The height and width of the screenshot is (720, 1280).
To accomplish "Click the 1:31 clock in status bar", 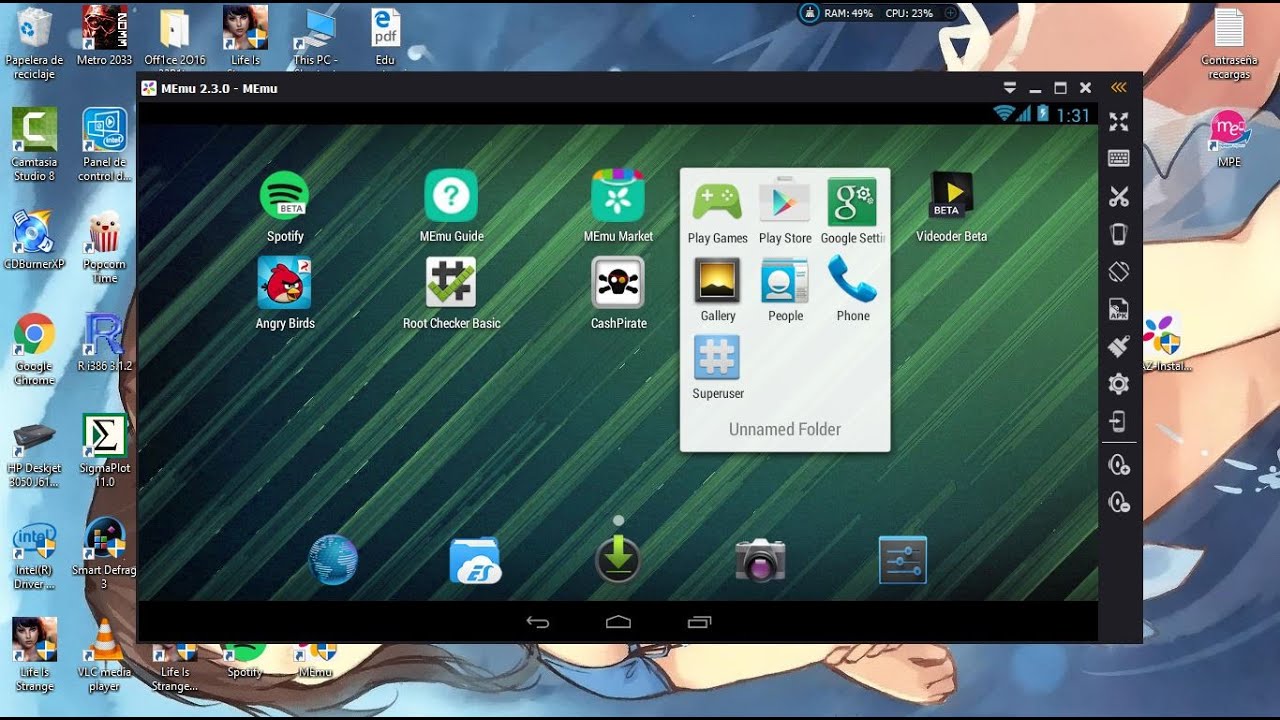I will click(1073, 115).
